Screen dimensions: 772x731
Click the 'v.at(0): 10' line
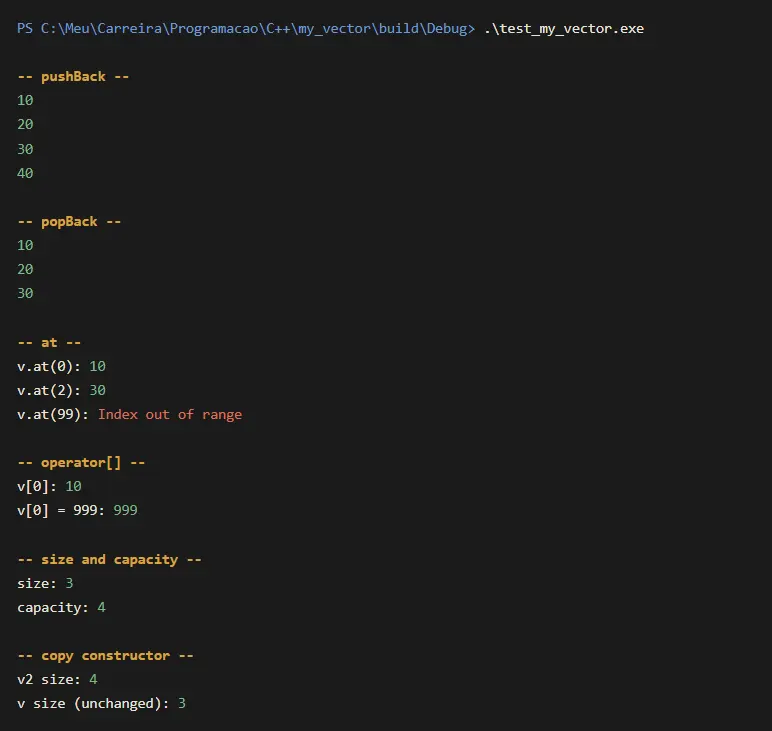pyautogui.click(x=62, y=366)
